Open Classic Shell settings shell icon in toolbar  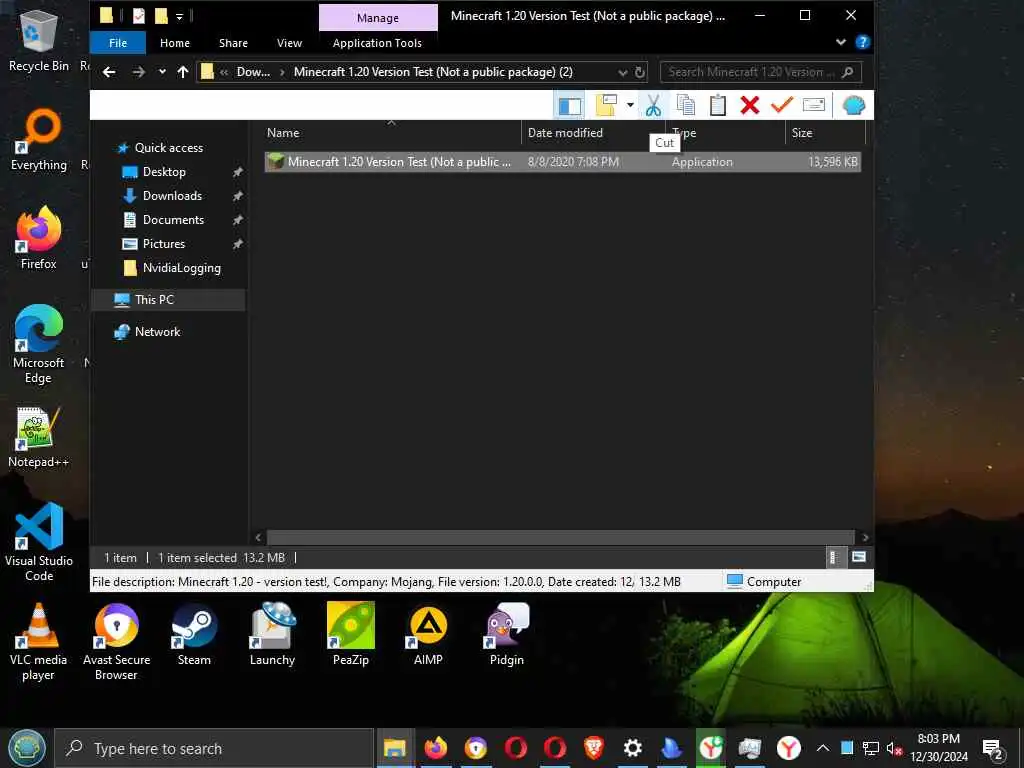click(854, 105)
